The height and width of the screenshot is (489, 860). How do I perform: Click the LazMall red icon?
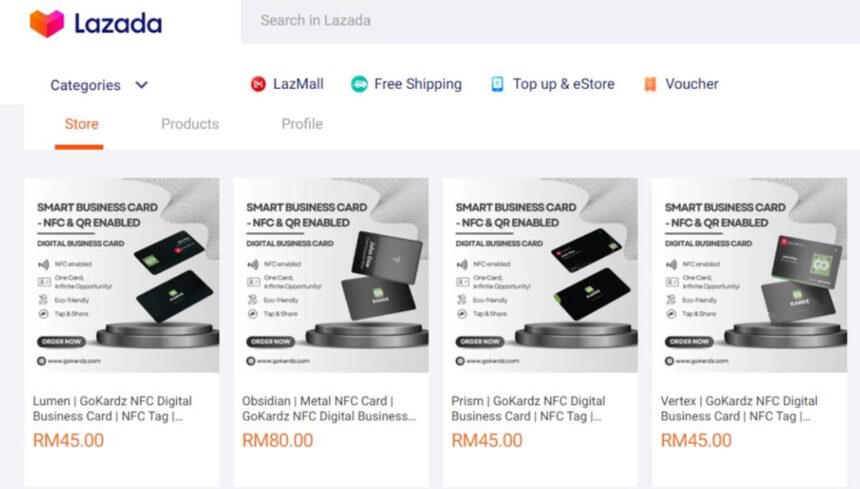tap(258, 84)
